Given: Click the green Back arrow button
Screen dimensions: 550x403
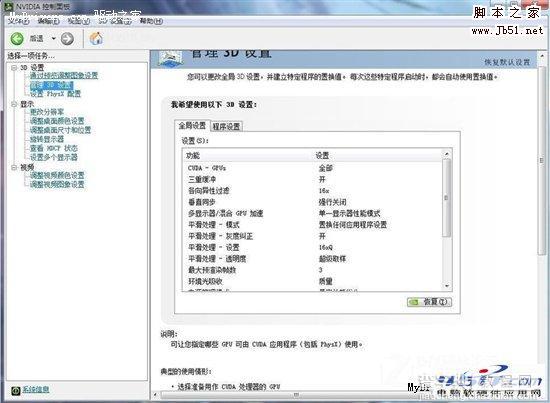Looking at the screenshot, I should point(17,39).
